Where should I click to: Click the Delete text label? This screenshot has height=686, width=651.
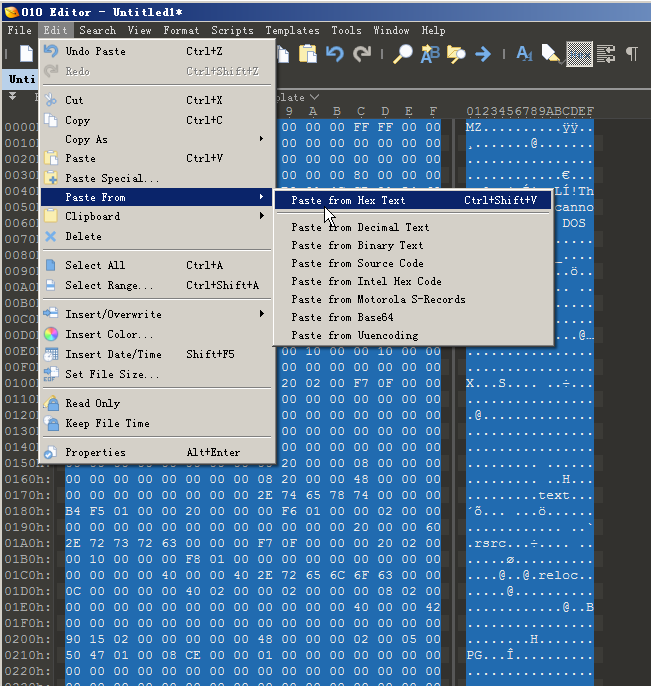click(83, 236)
